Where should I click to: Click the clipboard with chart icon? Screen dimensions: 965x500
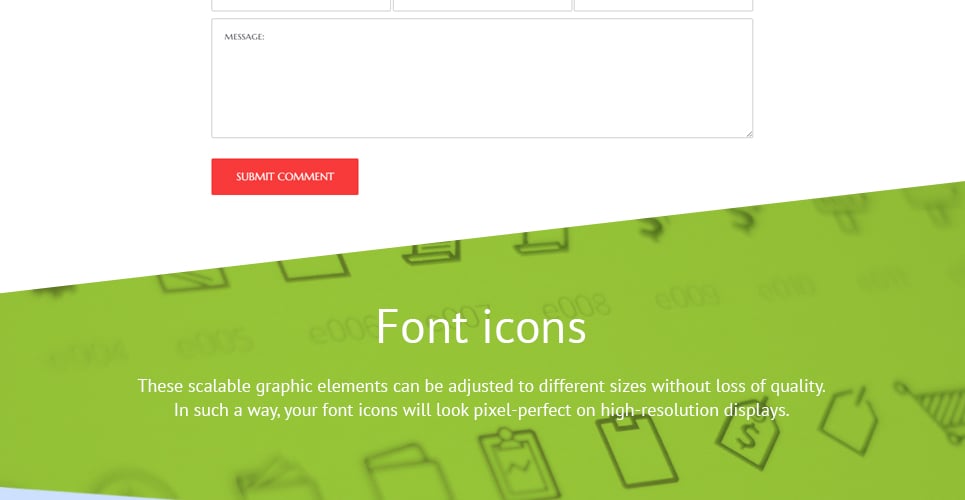pyautogui.click(x=510, y=463)
